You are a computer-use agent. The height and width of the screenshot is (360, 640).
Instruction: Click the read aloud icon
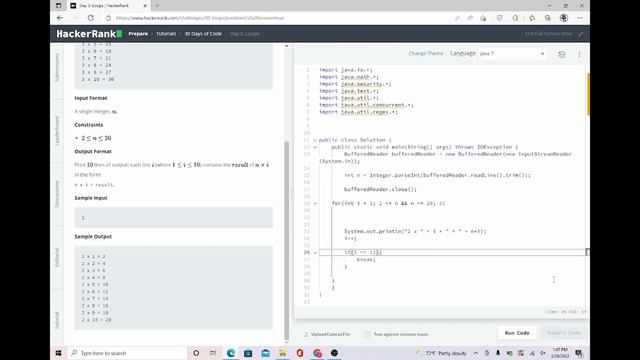point(470,18)
